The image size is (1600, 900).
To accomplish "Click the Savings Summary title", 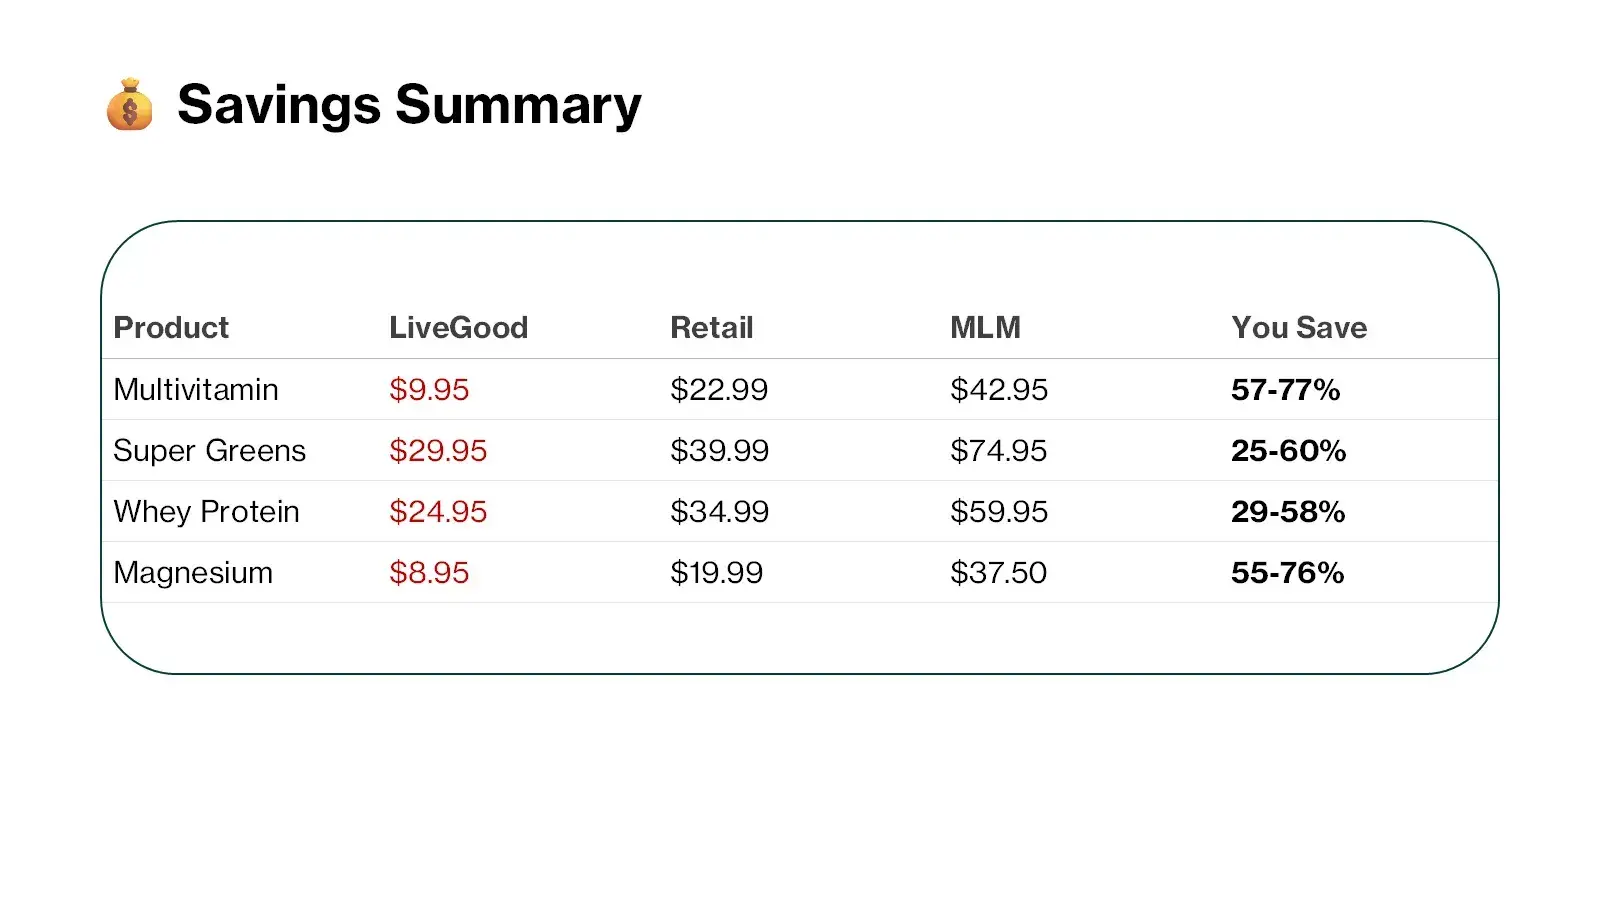I will click(x=409, y=105).
